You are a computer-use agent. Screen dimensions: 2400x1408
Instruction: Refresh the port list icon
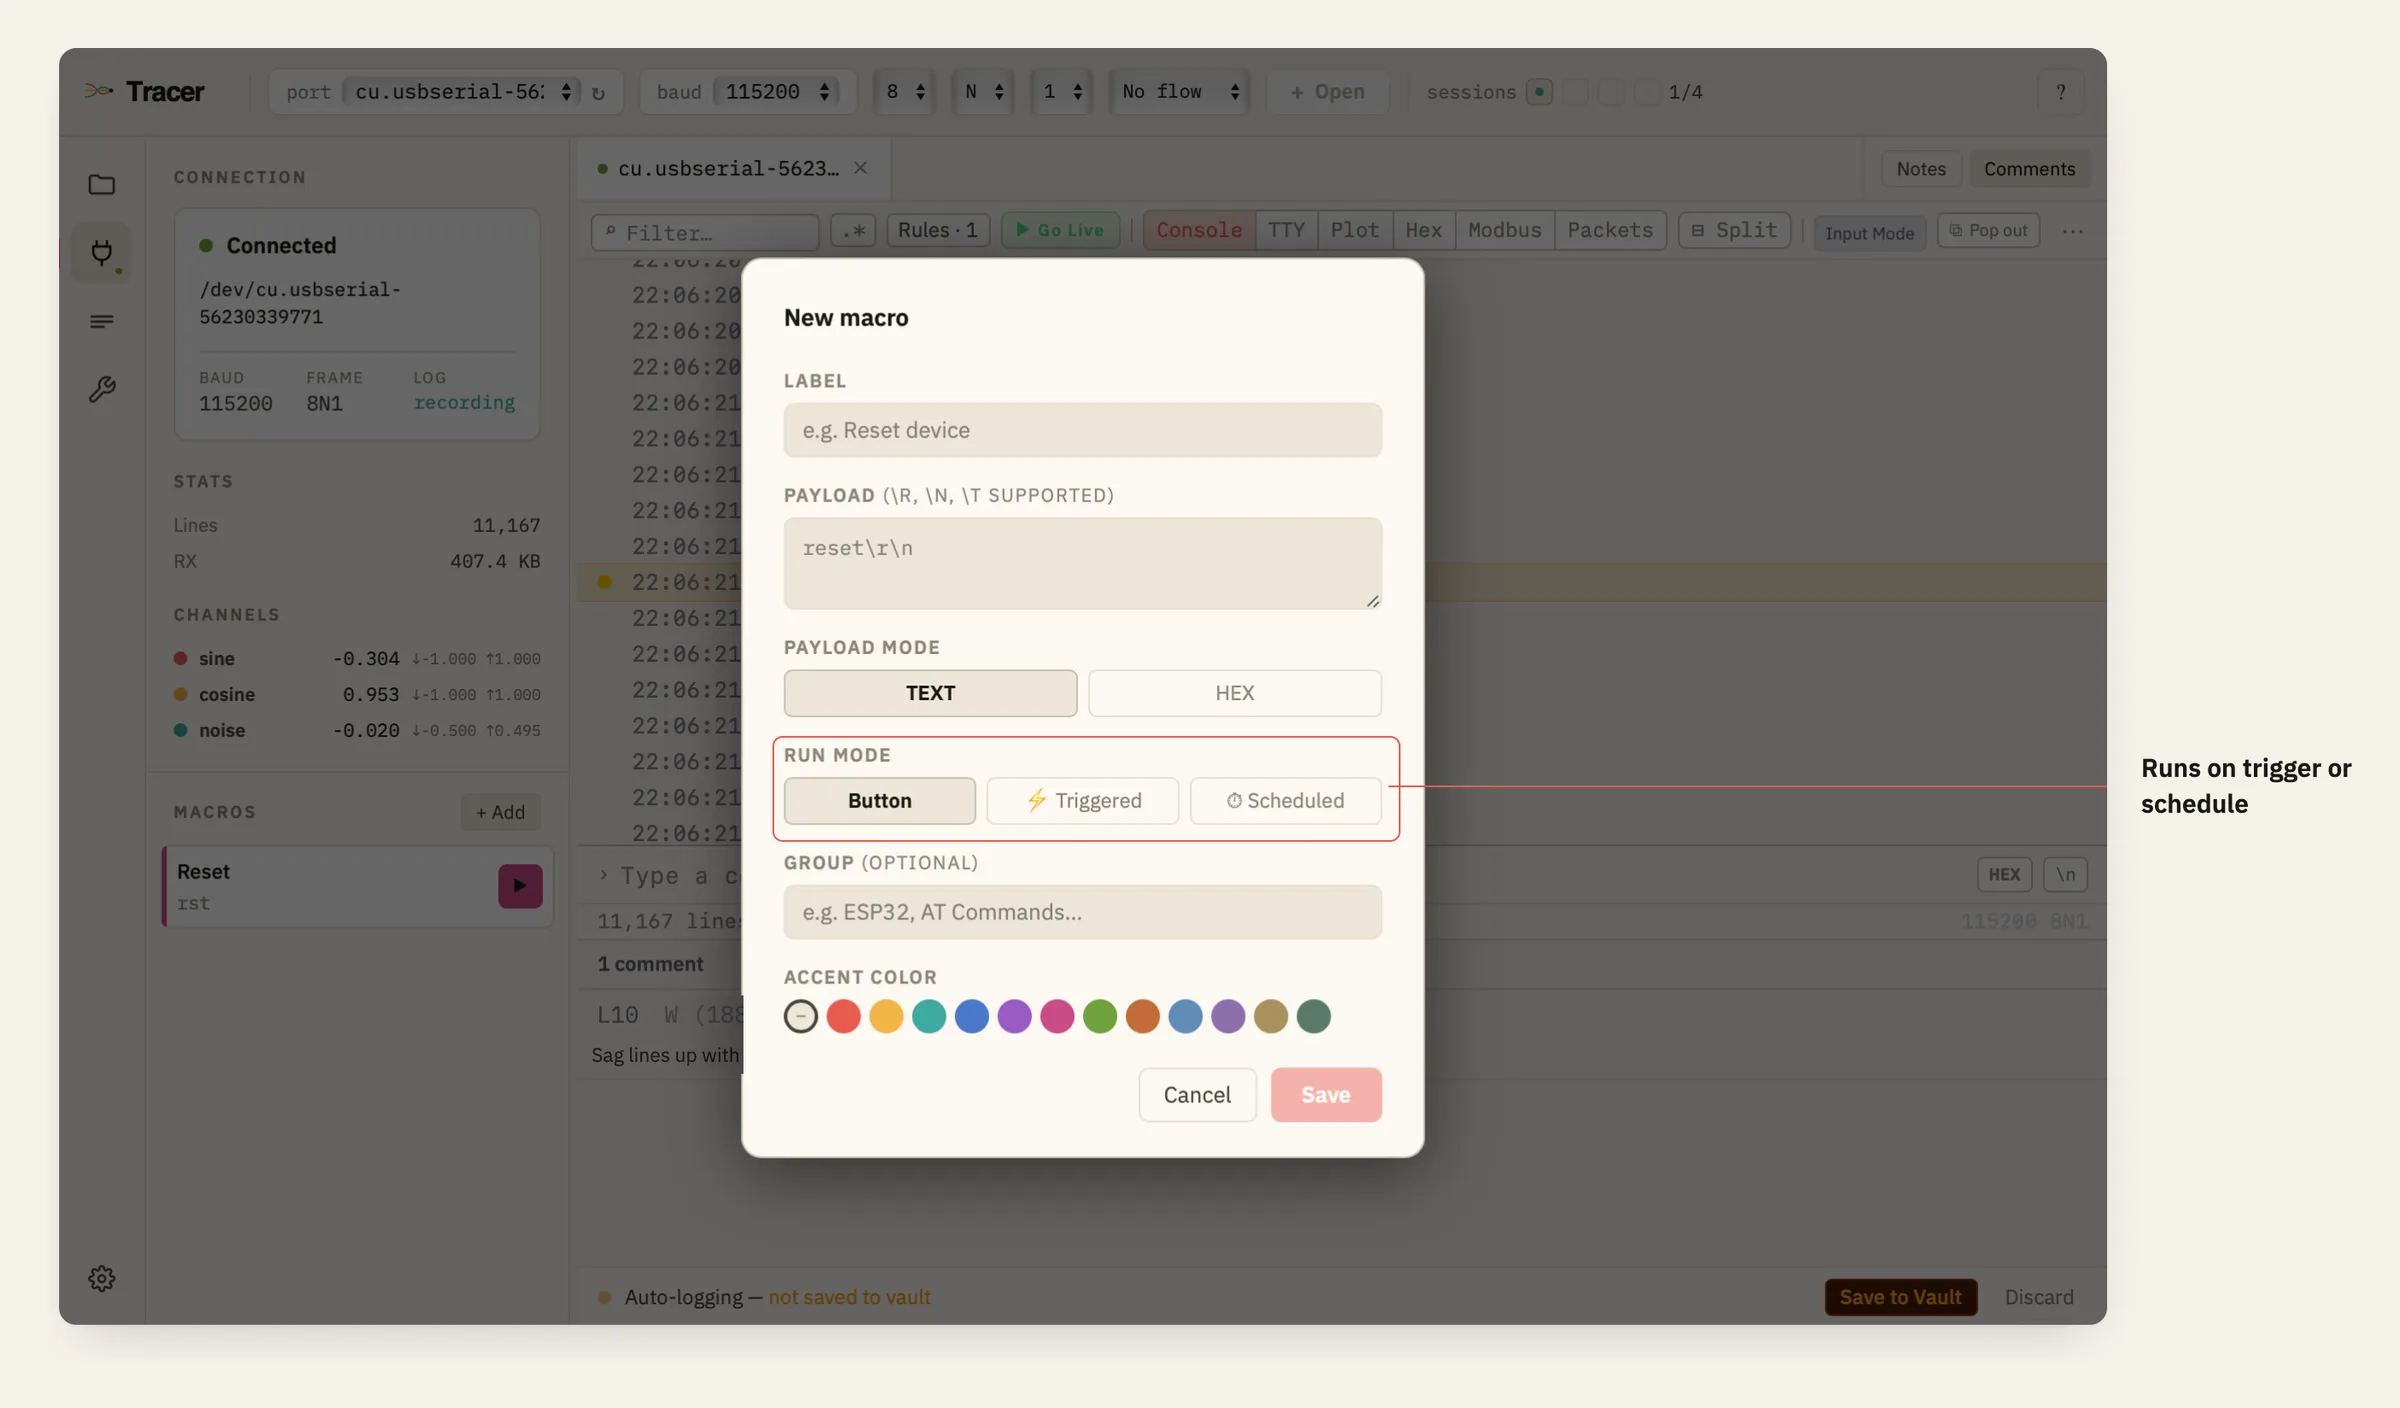point(598,93)
